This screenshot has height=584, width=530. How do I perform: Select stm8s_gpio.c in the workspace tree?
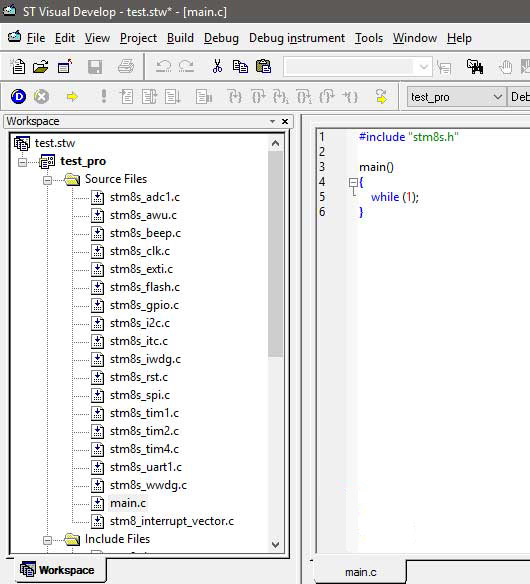point(144,305)
